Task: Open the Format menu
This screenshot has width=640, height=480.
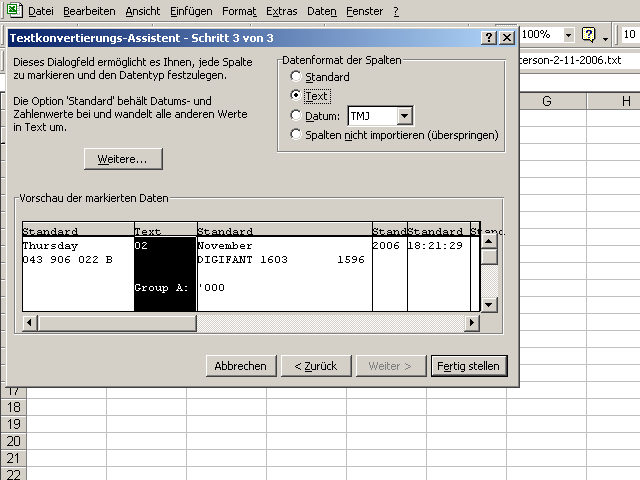Action: coord(239,11)
